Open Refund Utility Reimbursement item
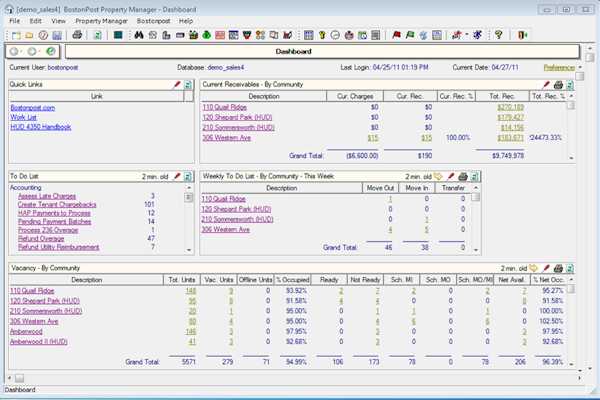The image size is (600, 400). pos(59,247)
